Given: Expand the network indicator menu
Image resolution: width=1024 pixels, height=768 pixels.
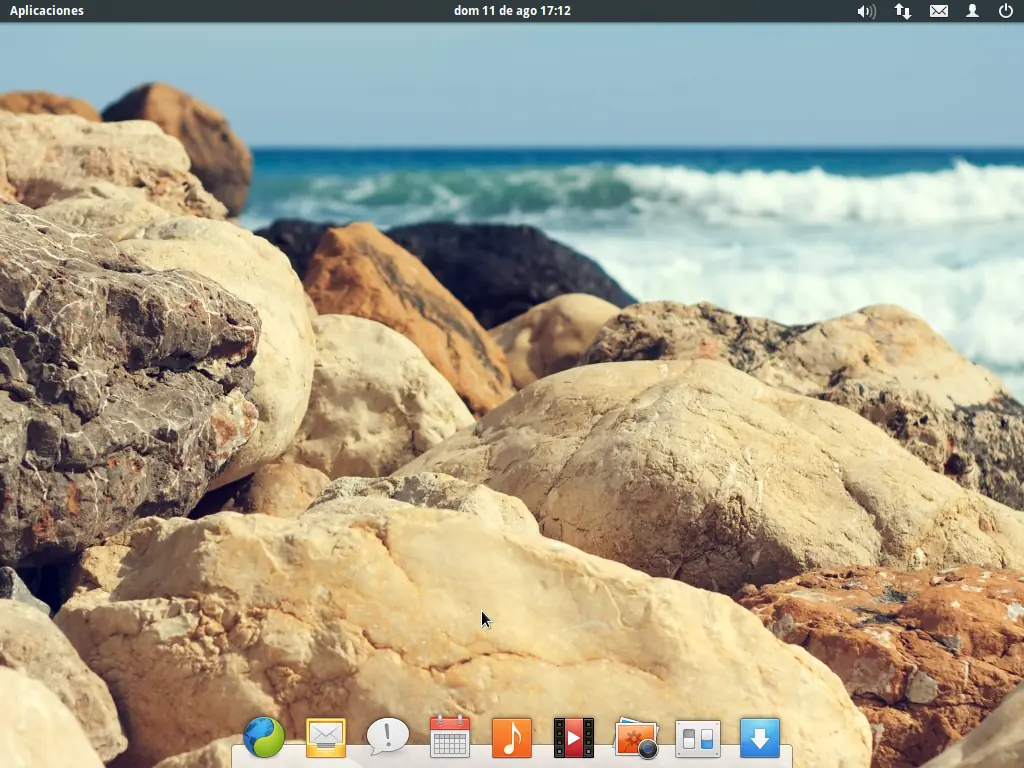Looking at the screenshot, I should 902,11.
